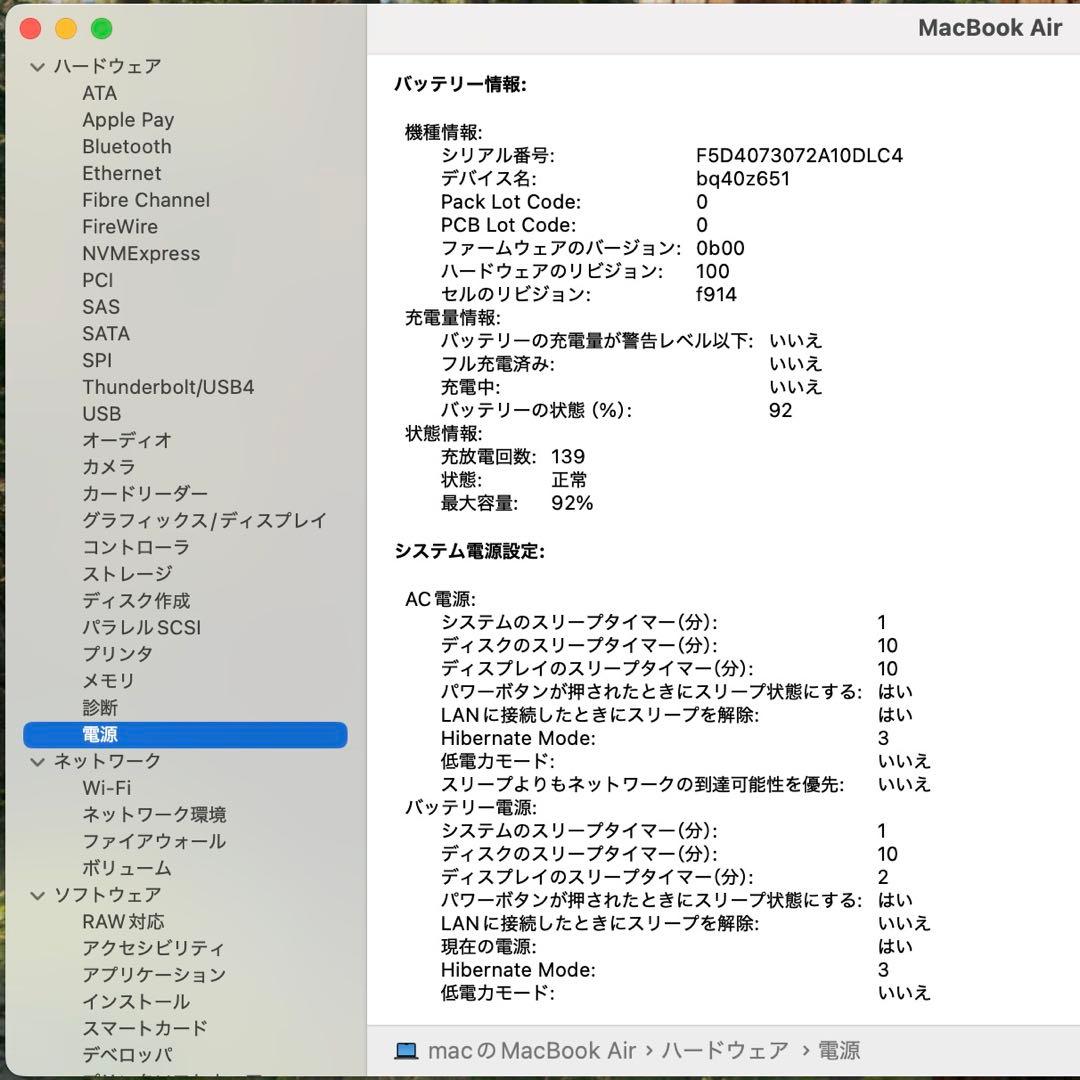Viewport: 1080px width, 1080px height.
Task: Collapse the ハードウェア section
Action: click(37, 66)
